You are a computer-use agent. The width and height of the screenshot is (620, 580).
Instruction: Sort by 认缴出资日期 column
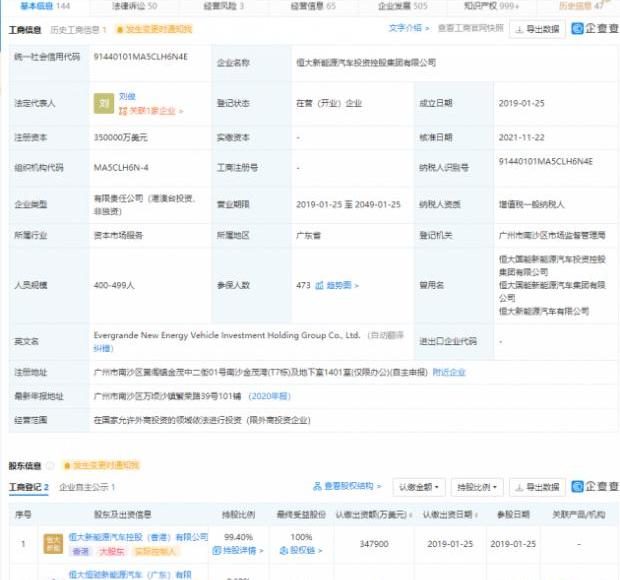point(450,515)
